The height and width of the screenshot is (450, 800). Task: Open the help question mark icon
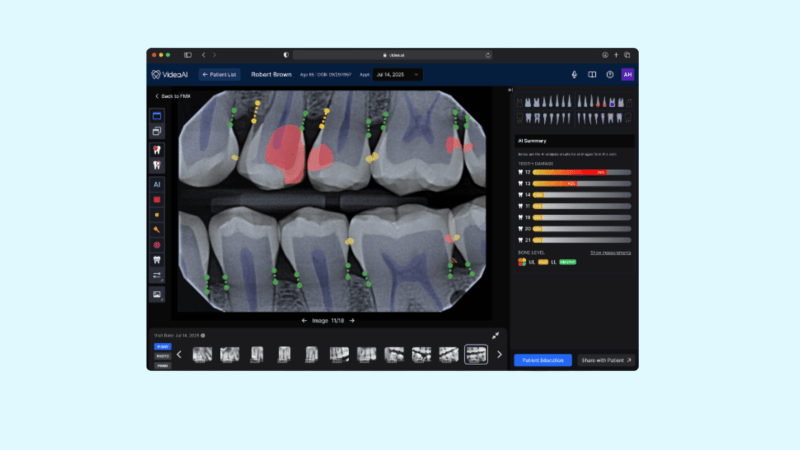coord(610,74)
